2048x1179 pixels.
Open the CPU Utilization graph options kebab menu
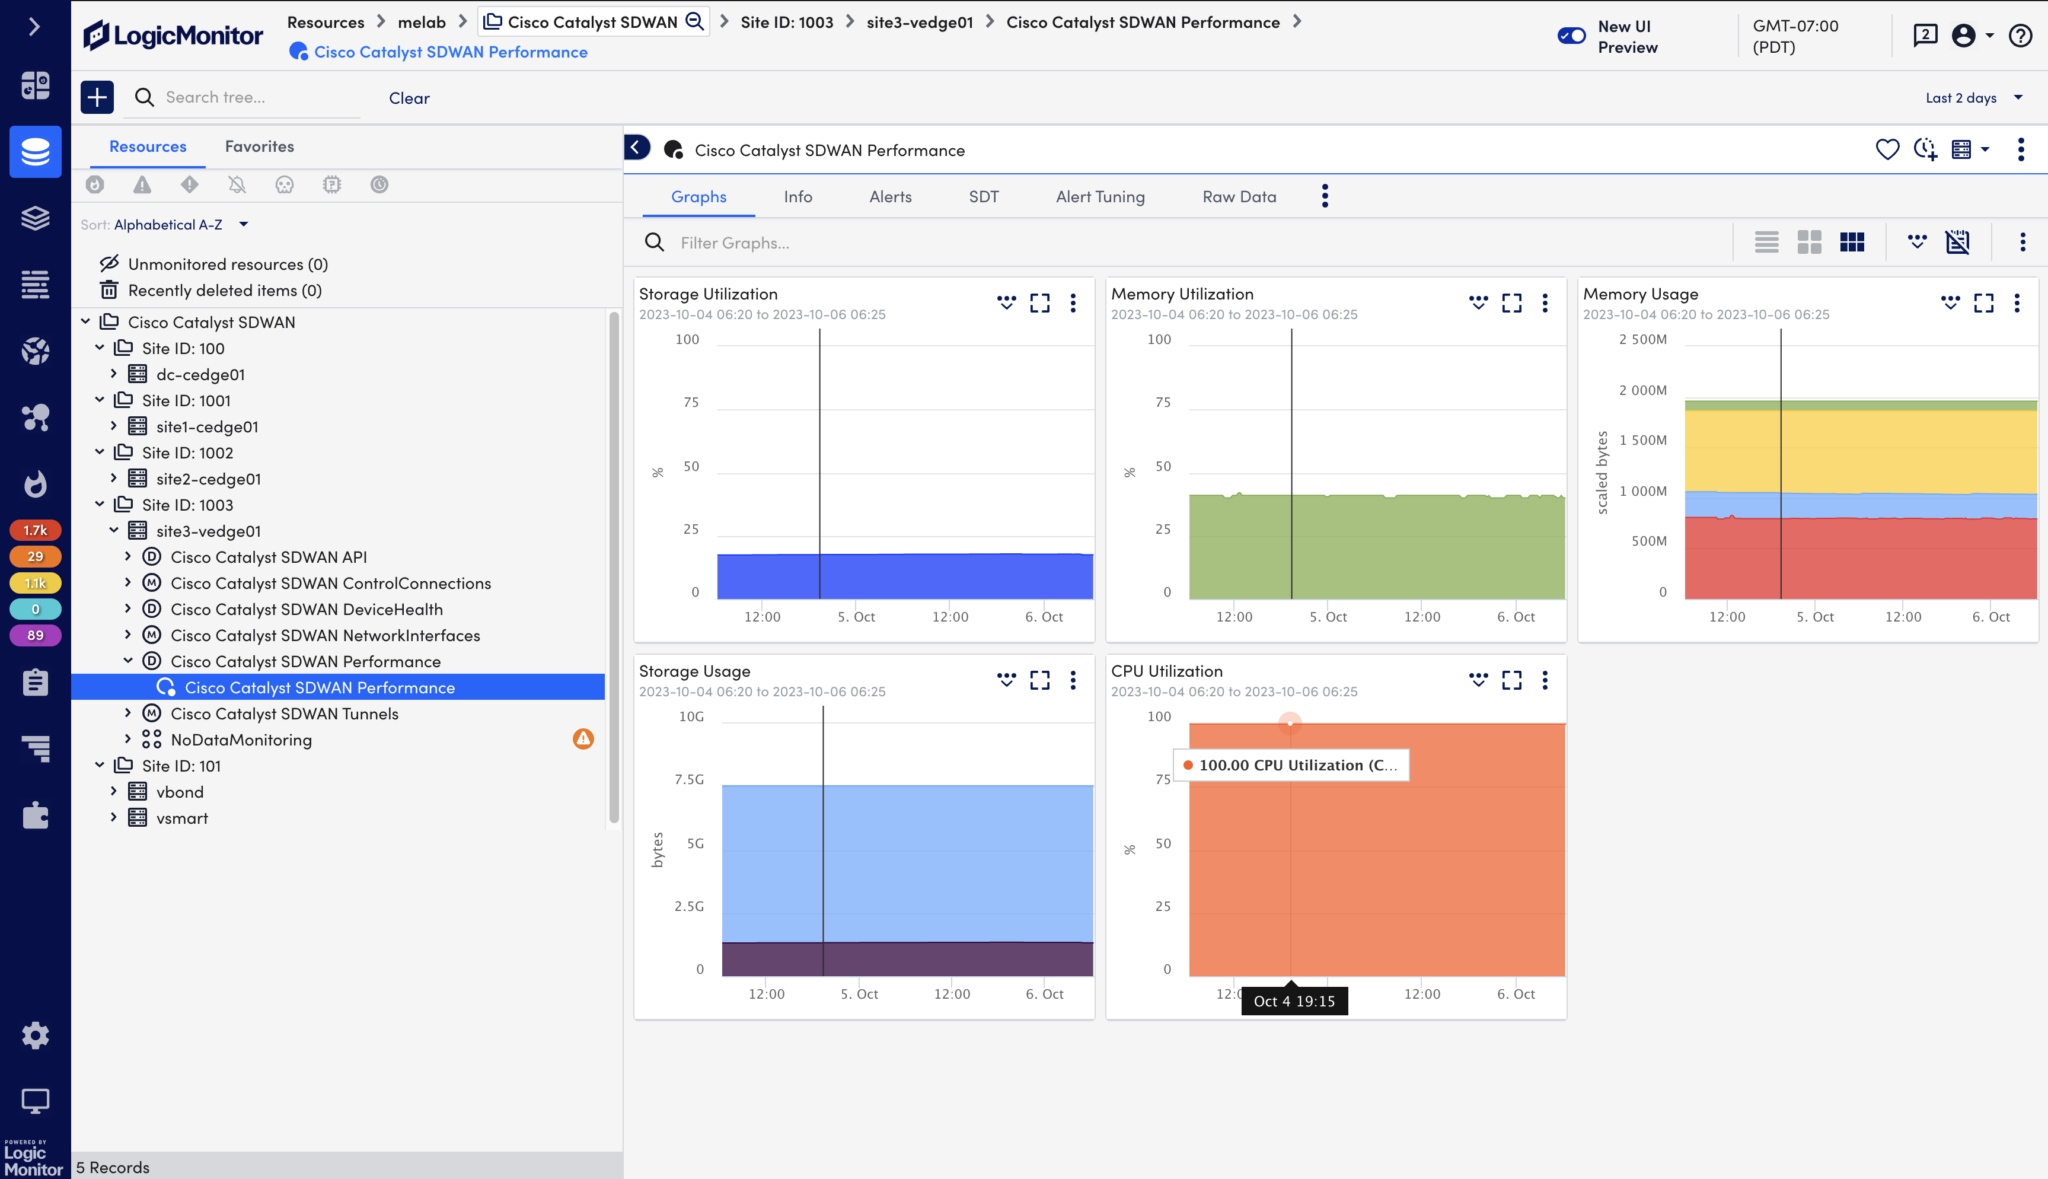tap(1545, 680)
